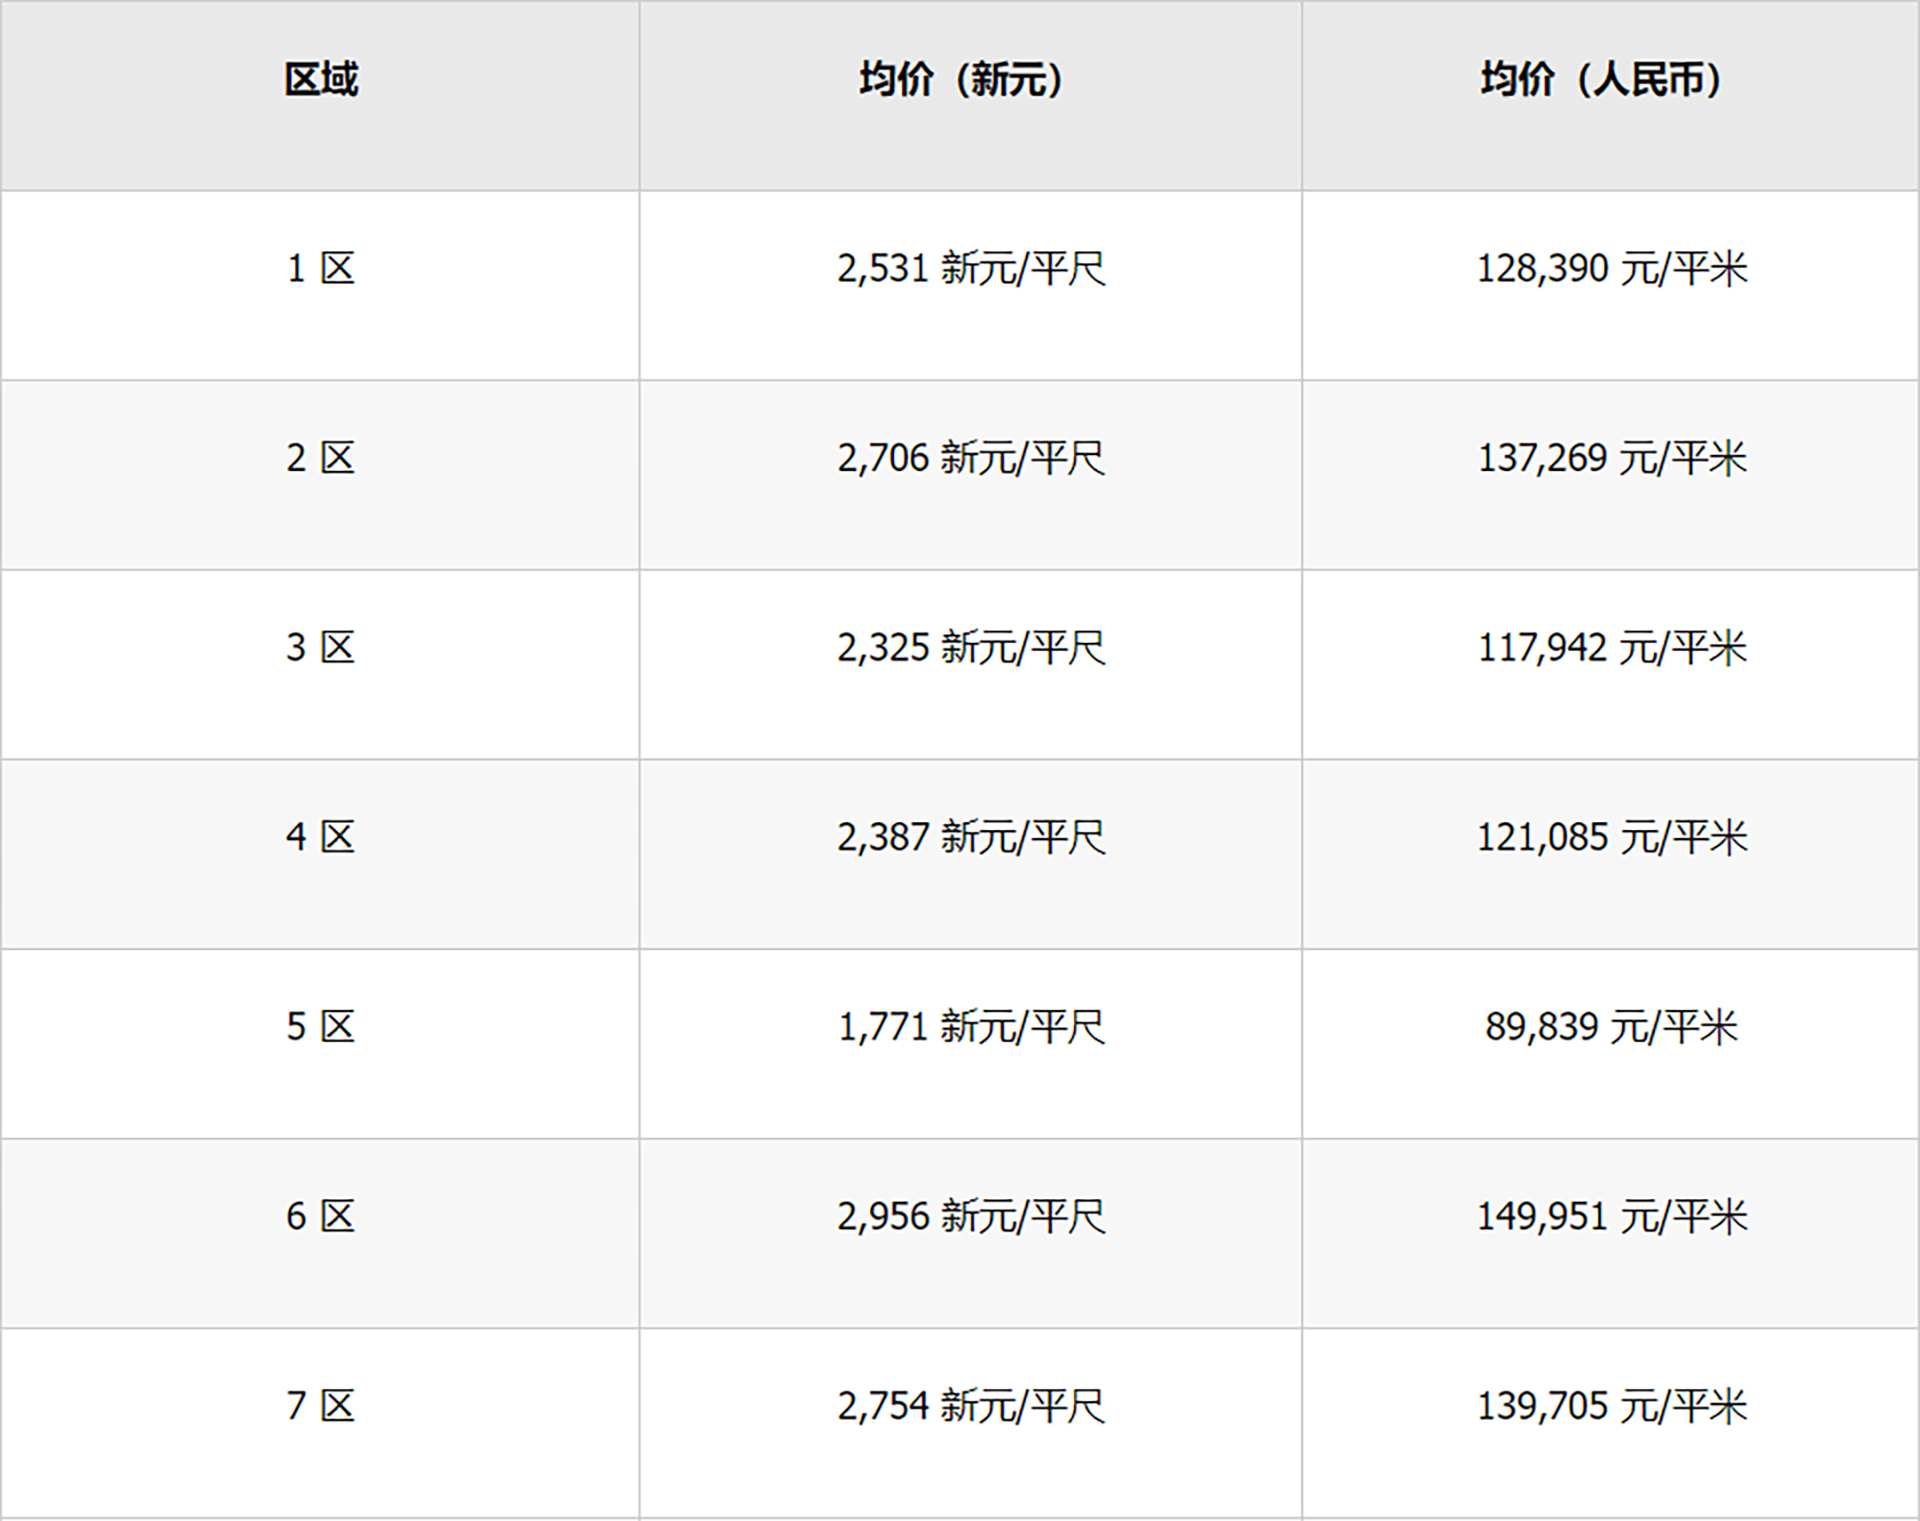This screenshot has height=1521, width=1920.
Task: Click the 1,771 新元/平尺 cell
Action: [x=970, y=1027]
